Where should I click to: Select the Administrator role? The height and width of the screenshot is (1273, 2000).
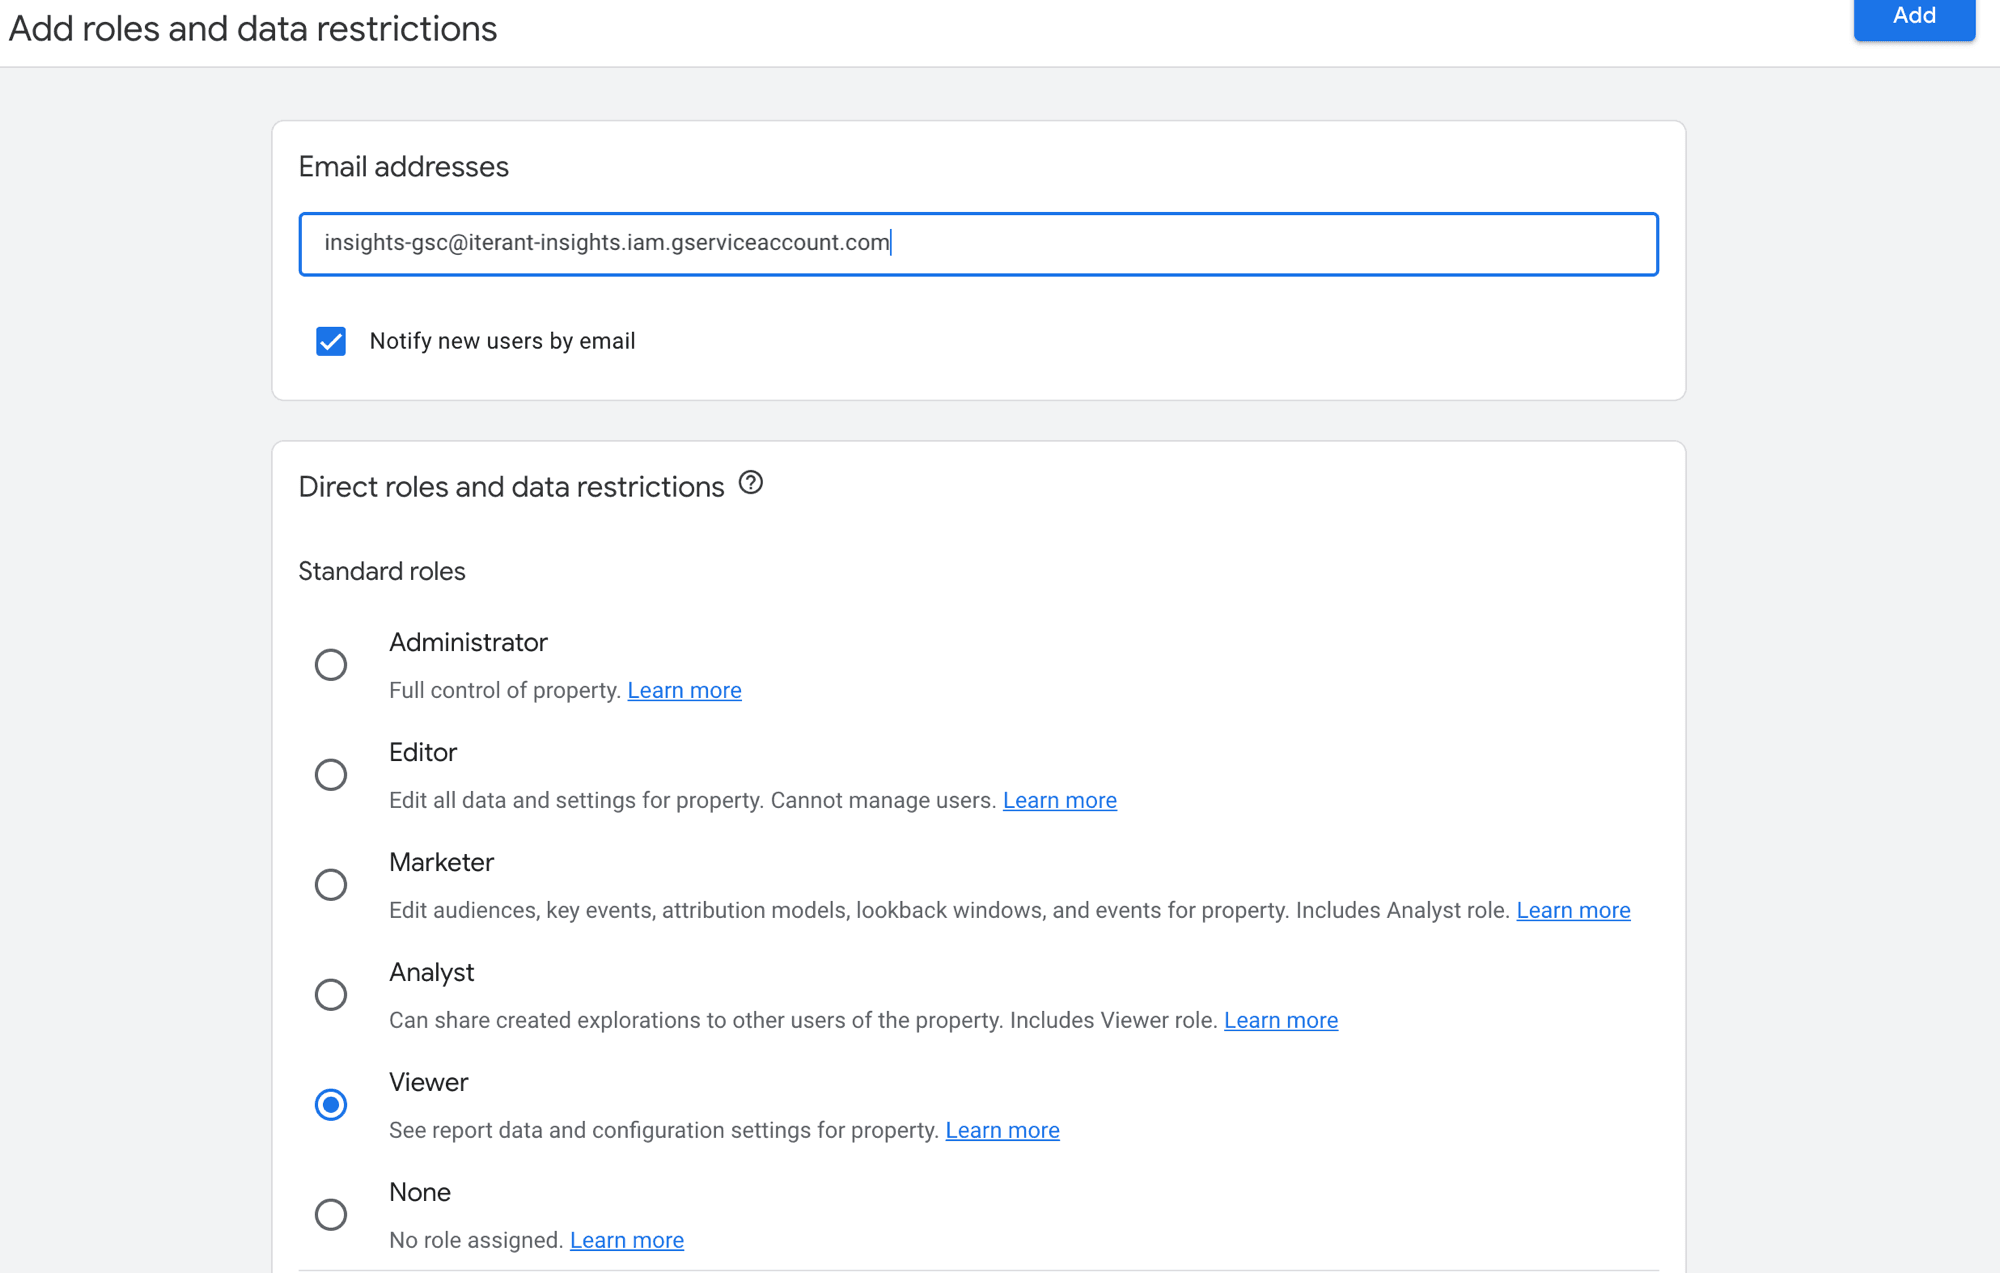(330, 664)
